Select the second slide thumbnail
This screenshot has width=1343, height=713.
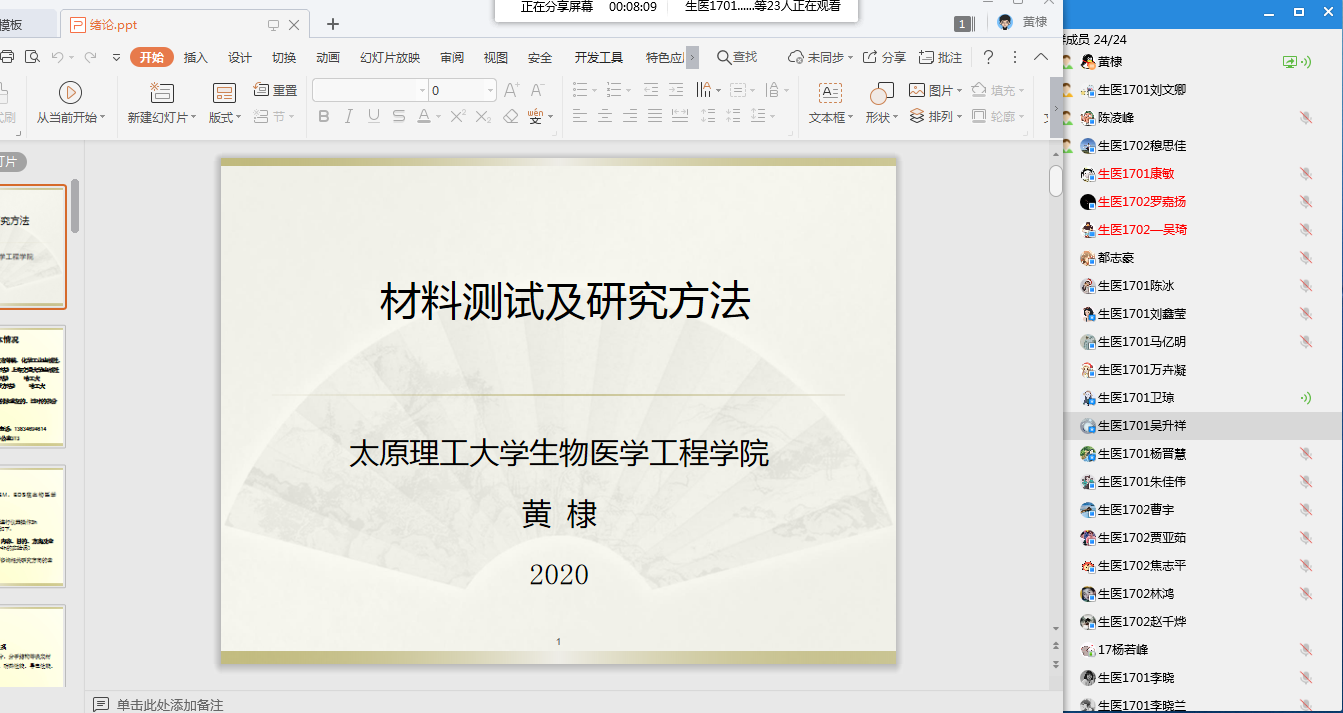[32, 386]
